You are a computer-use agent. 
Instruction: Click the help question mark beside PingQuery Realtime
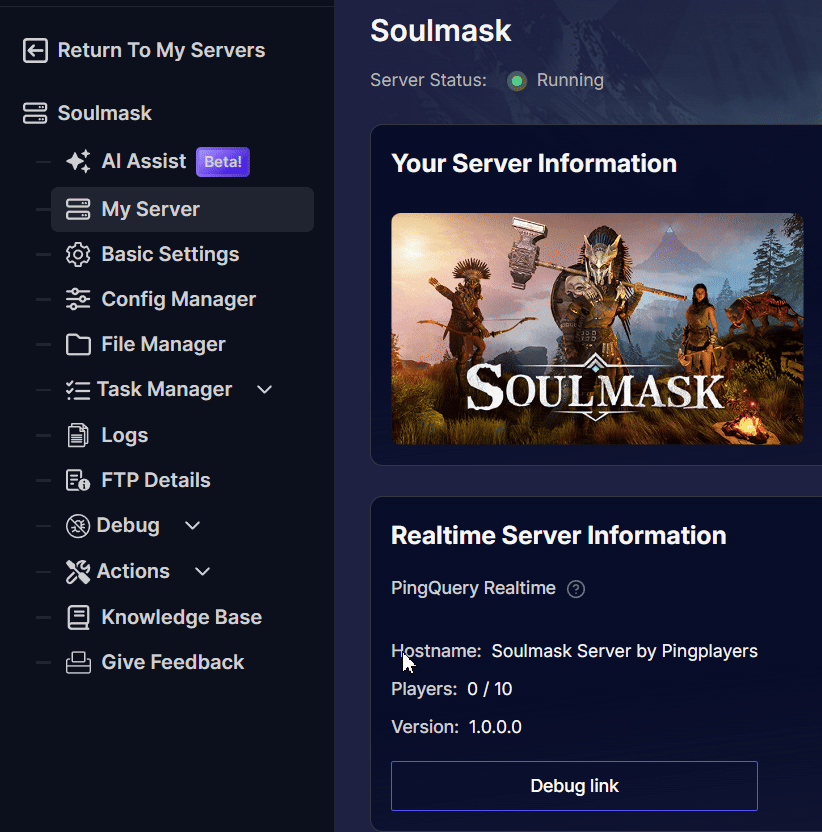(576, 589)
